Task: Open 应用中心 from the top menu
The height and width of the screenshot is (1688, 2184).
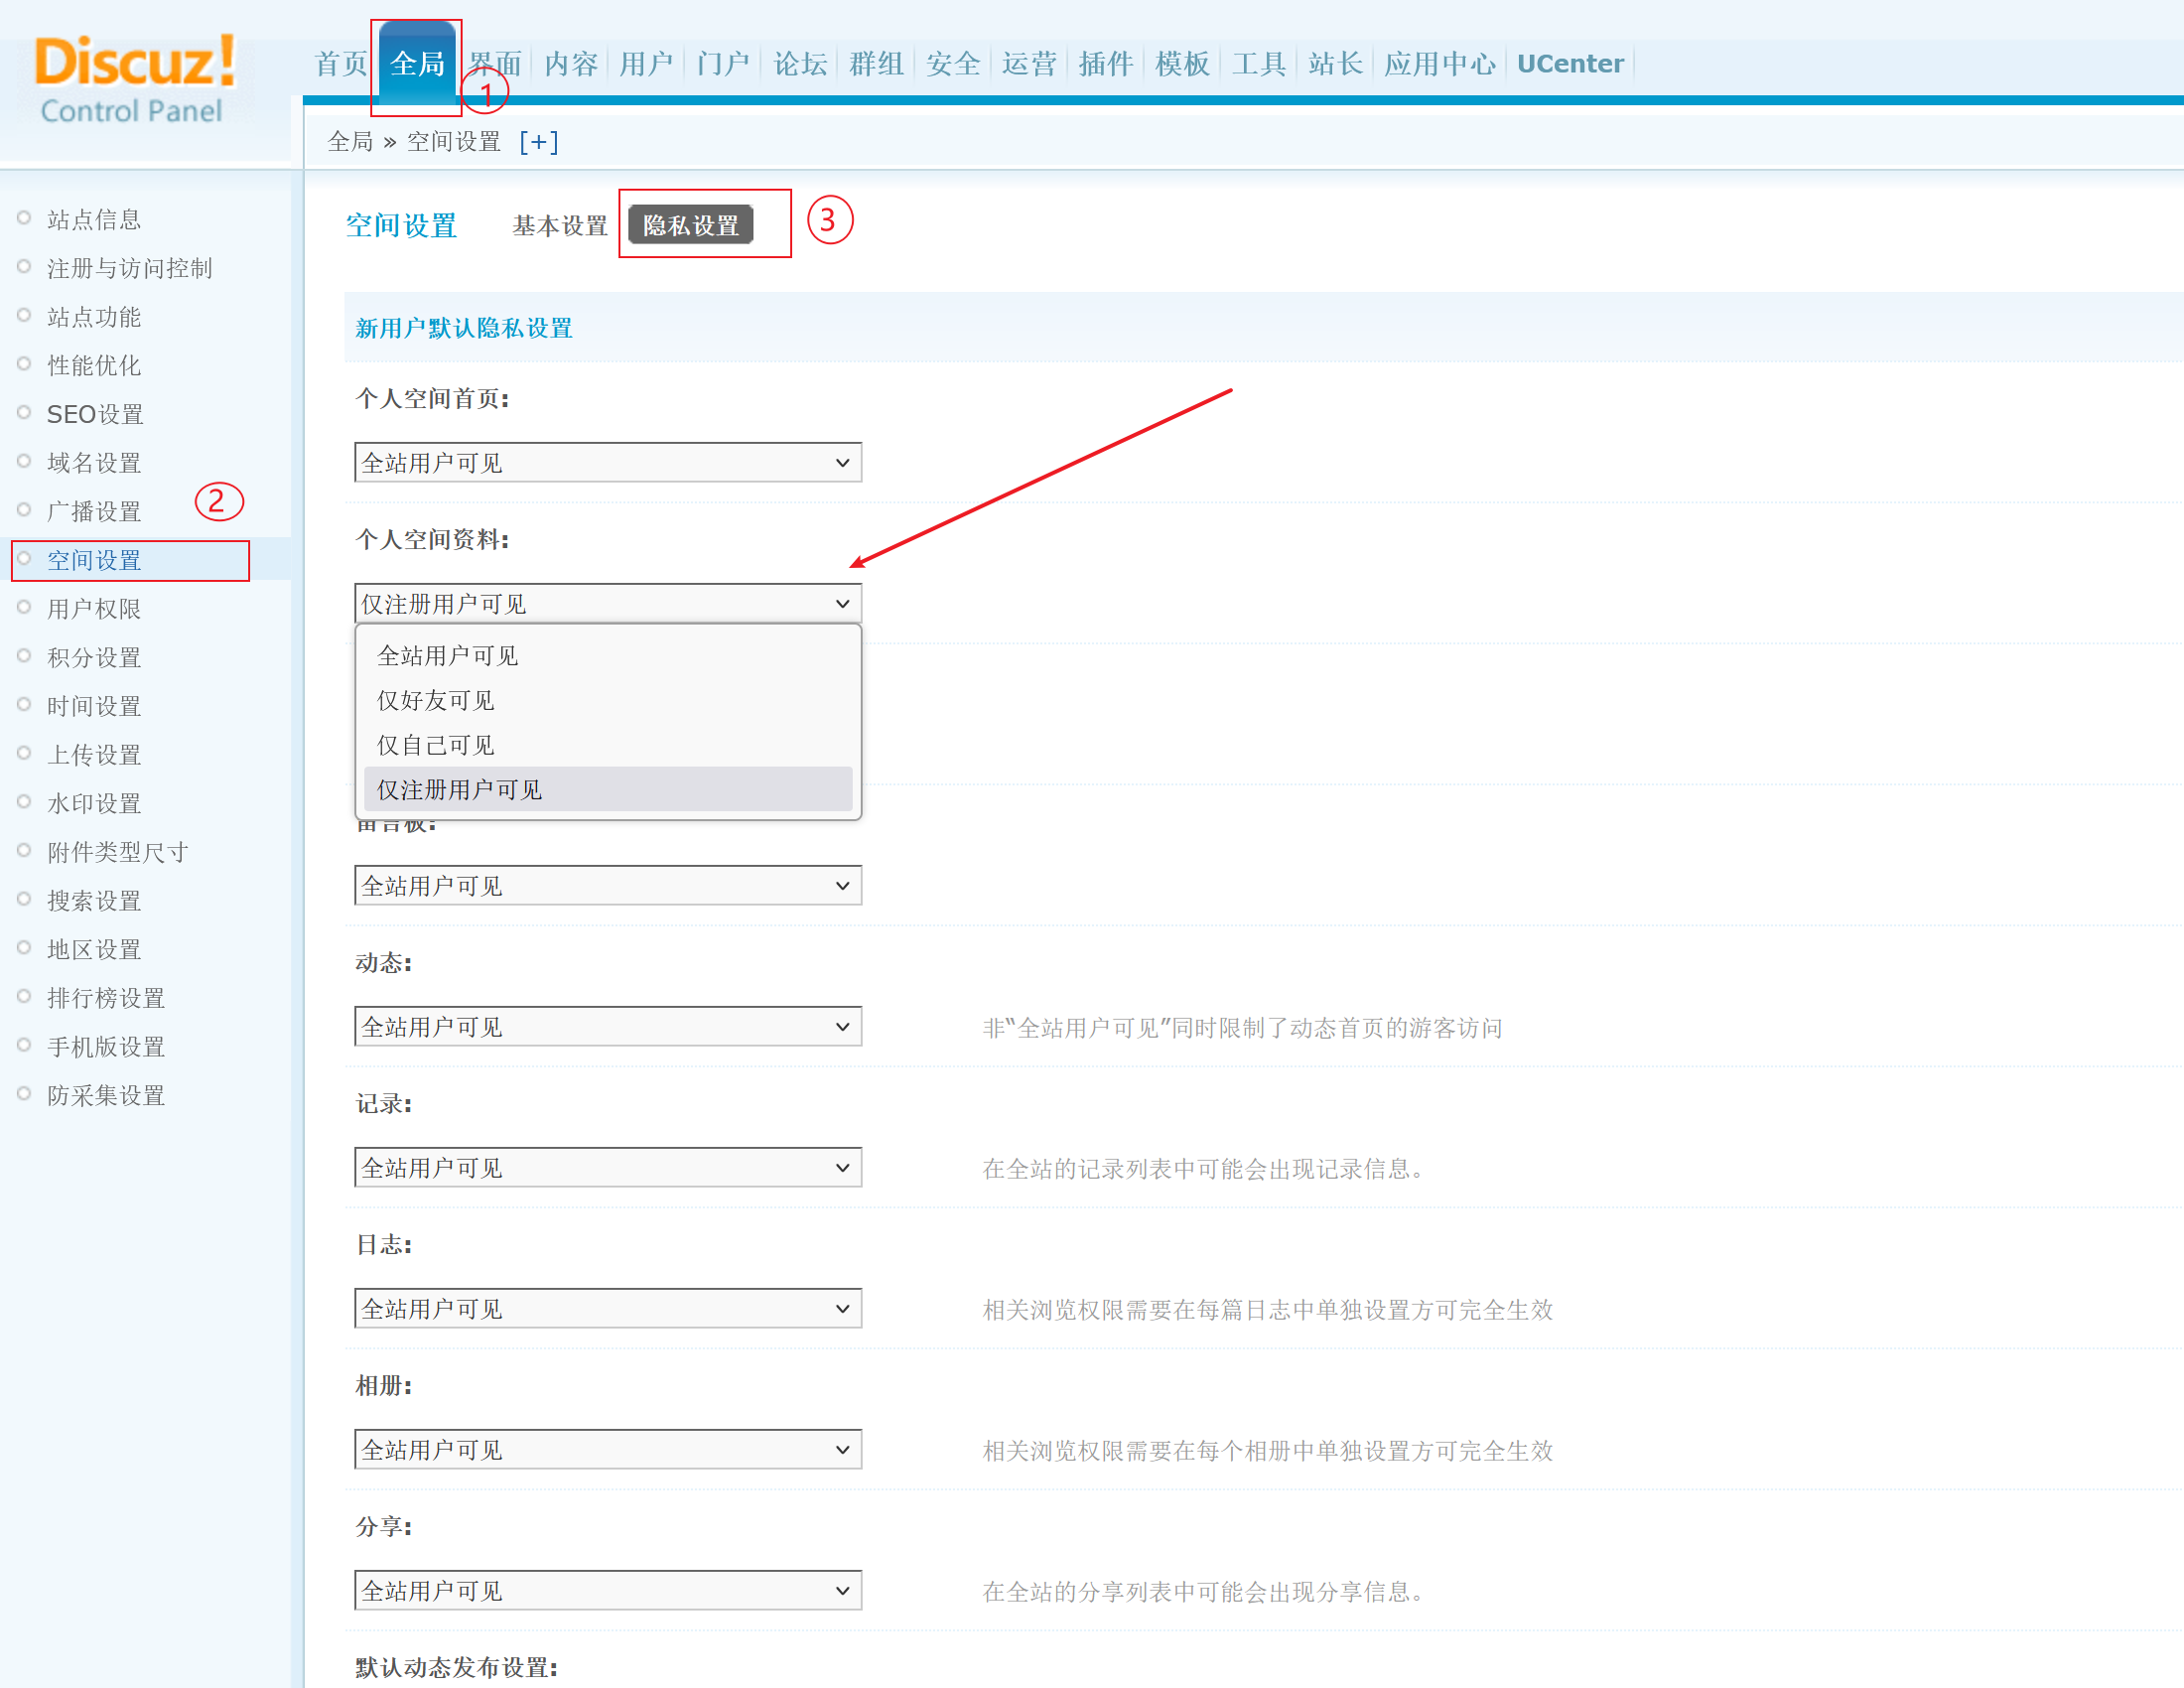Action: pos(1439,64)
